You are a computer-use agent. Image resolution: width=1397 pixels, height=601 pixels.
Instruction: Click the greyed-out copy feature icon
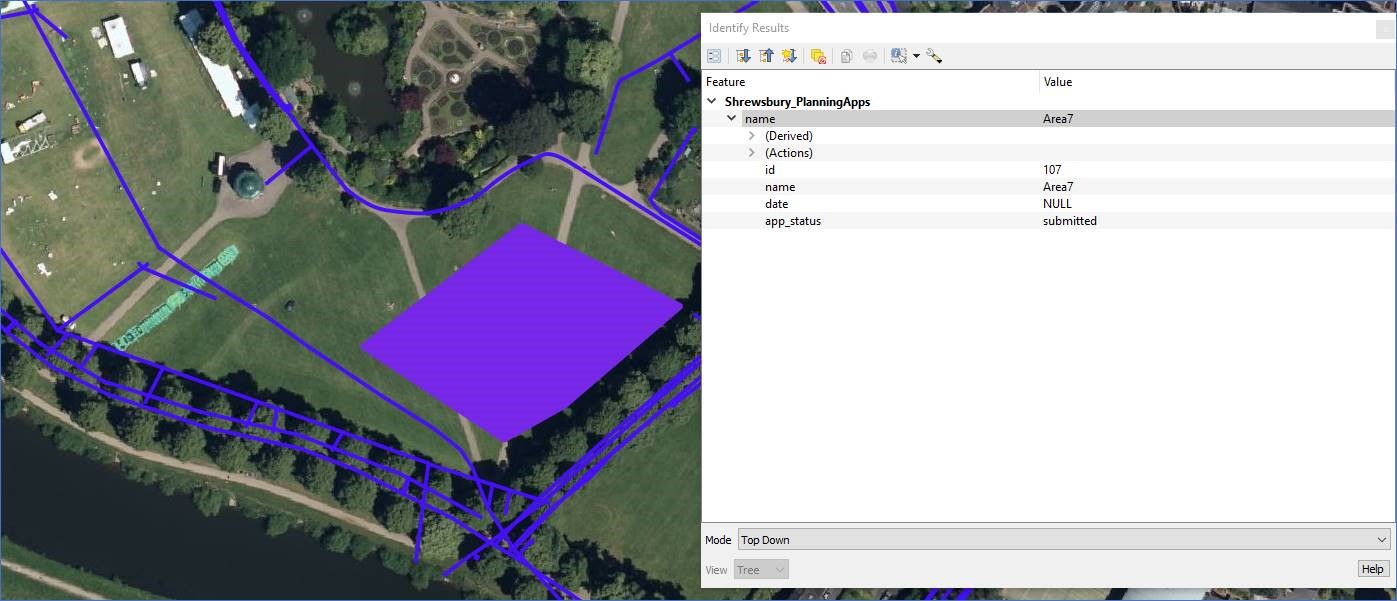coord(846,56)
